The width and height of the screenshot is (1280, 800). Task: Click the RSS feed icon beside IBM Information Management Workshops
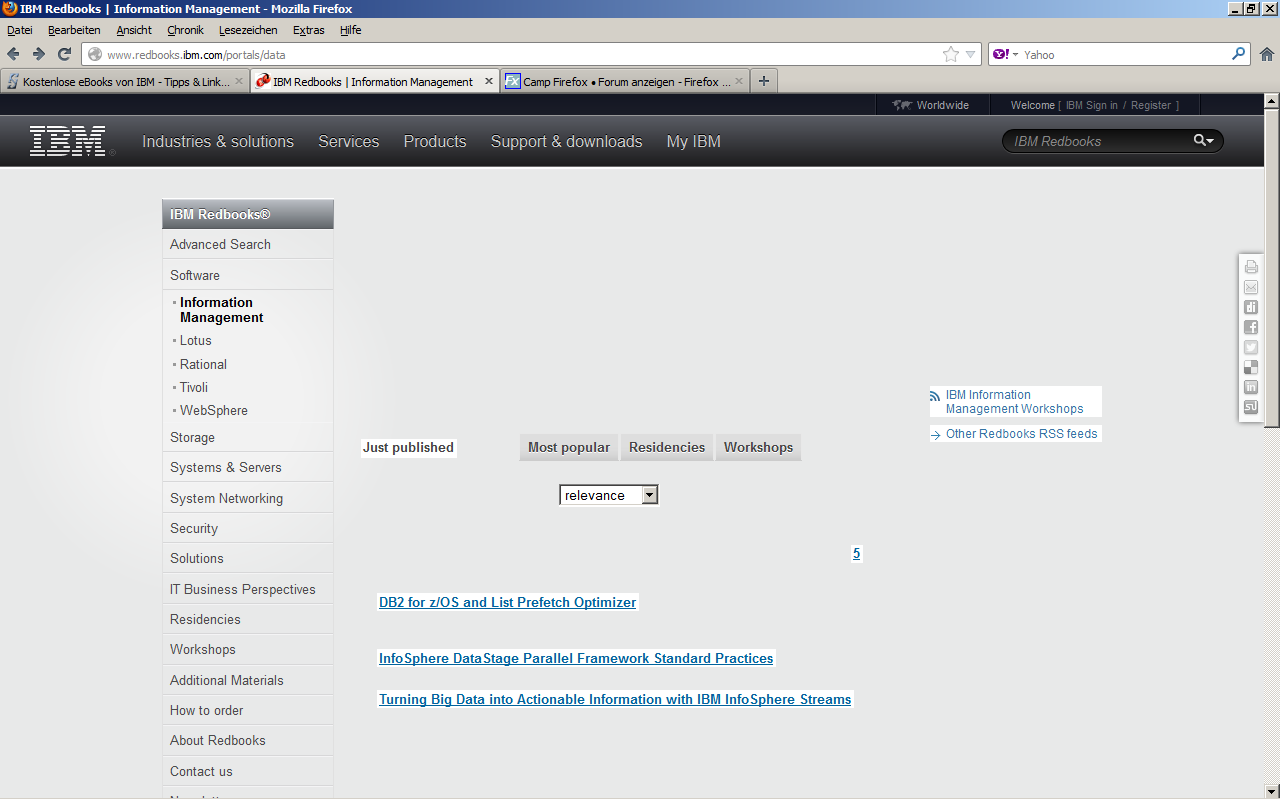coord(935,396)
